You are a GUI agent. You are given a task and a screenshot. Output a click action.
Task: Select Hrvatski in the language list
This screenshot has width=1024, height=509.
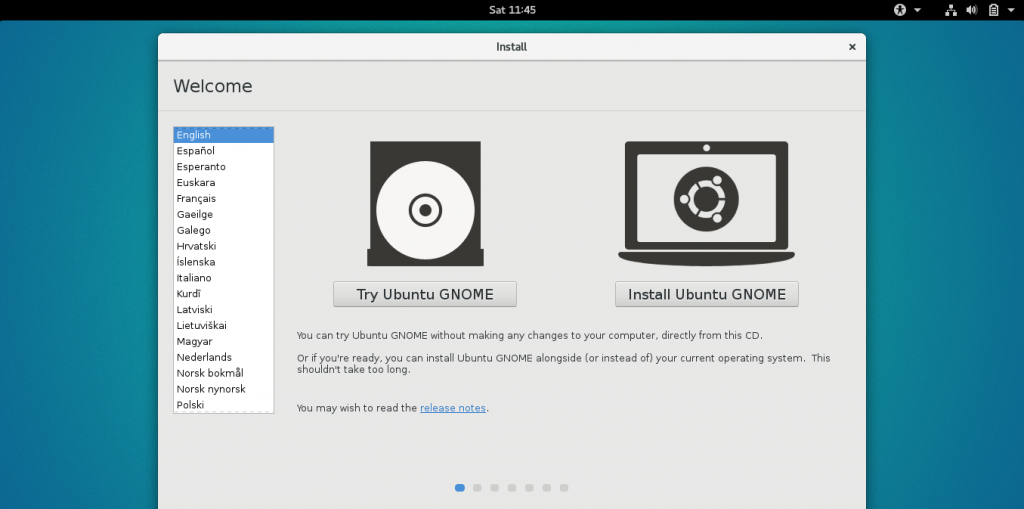[223, 246]
